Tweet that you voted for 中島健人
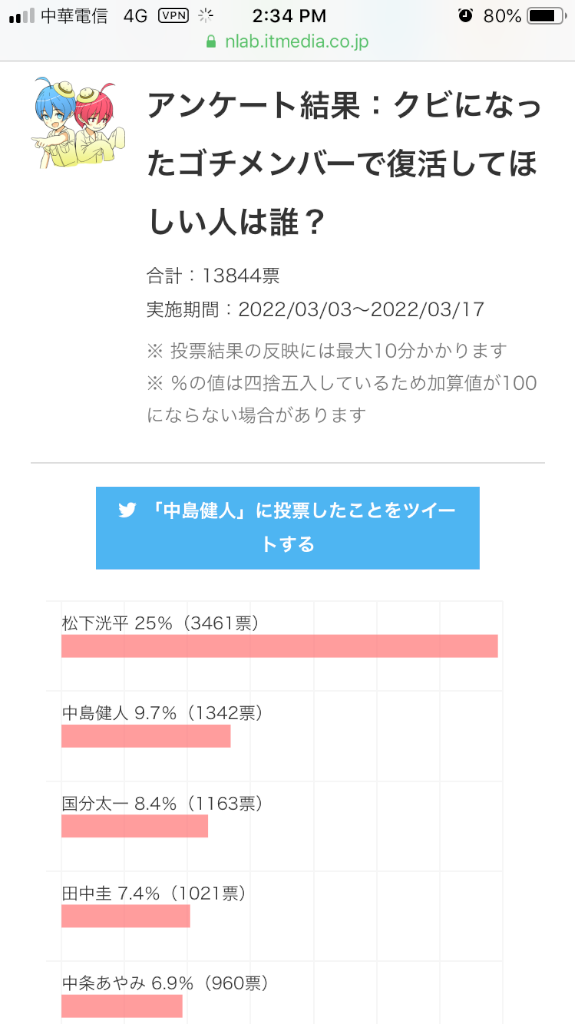This screenshot has height=1024, width=576. pos(288,528)
